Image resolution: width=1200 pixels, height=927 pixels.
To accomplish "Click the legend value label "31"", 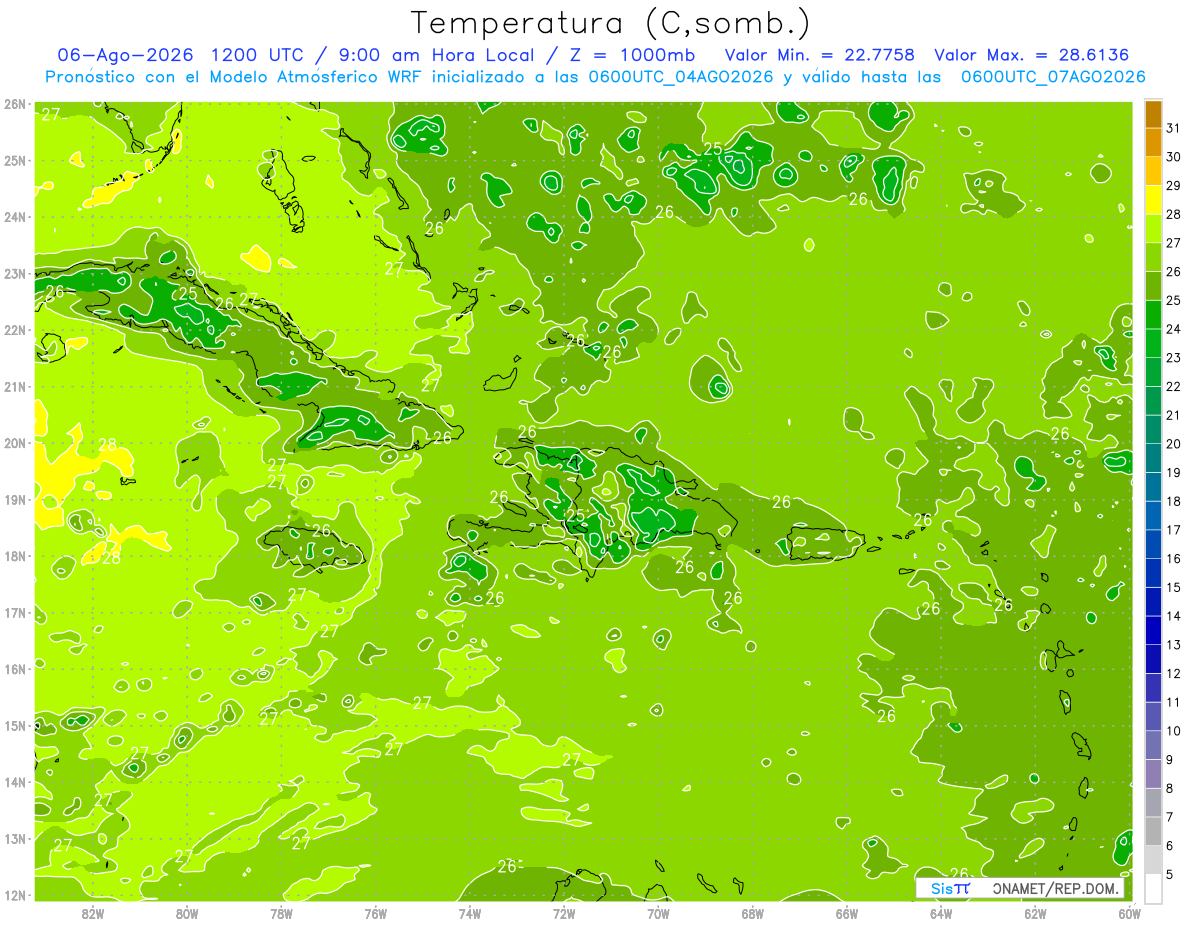I will (1173, 128).
